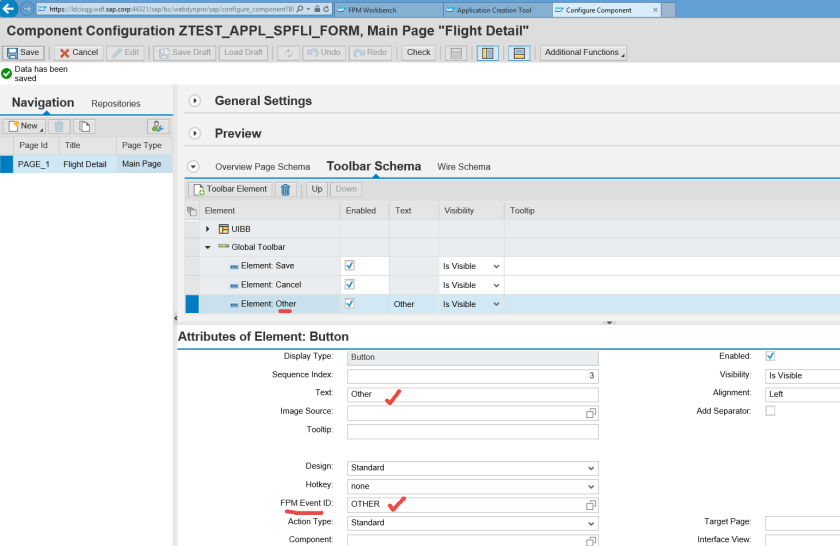Switch to the side-by-side layout icon
The width and height of the screenshot is (840, 546).
(487, 52)
